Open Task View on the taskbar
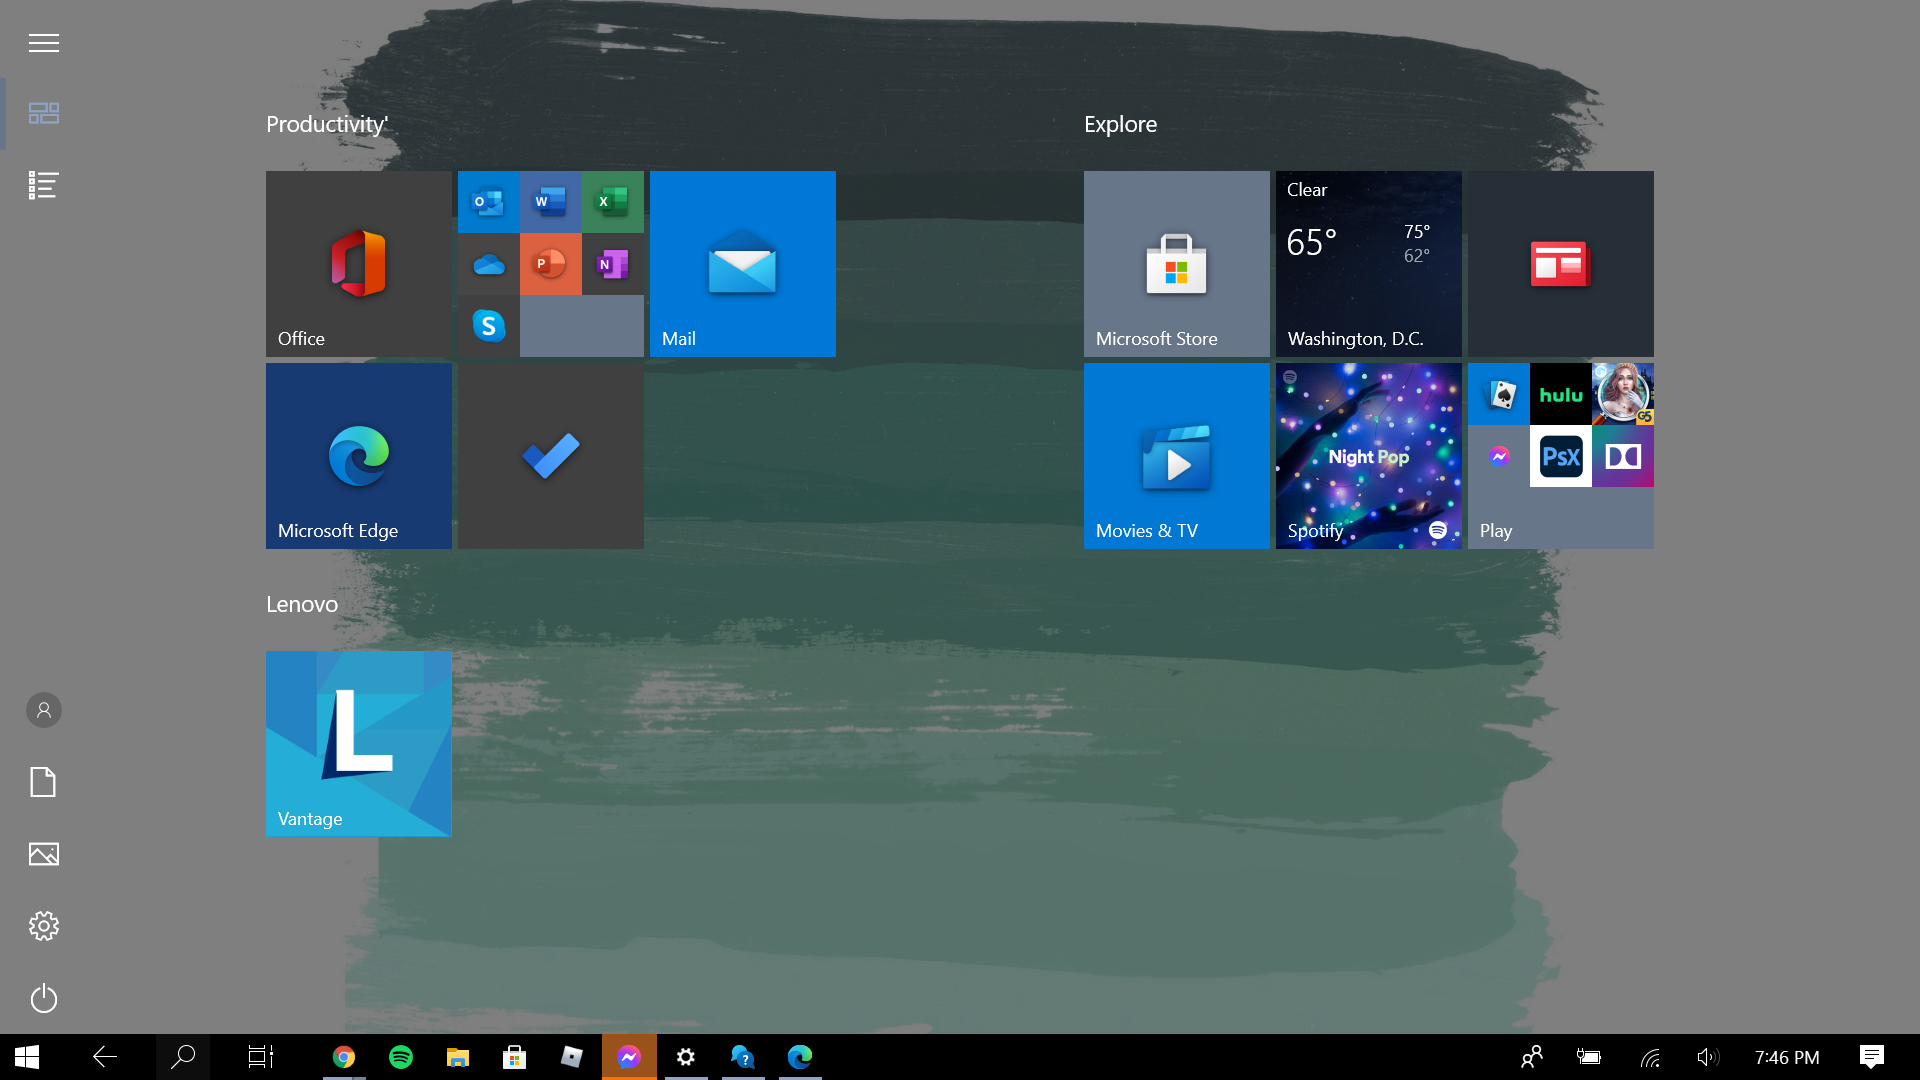The height and width of the screenshot is (1080, 1920). [x=261, y=1057]
